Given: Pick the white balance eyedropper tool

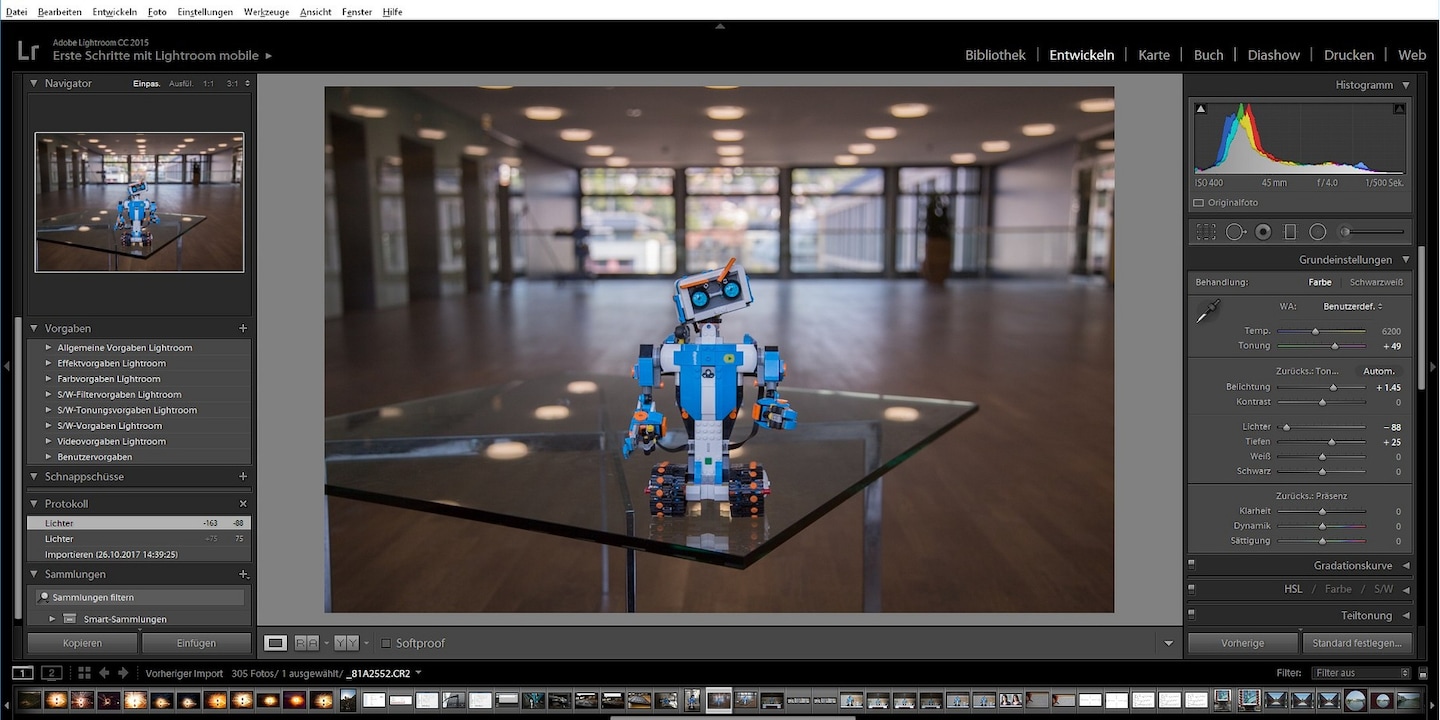Looking at the screenshot, I should pos(1207,312).
